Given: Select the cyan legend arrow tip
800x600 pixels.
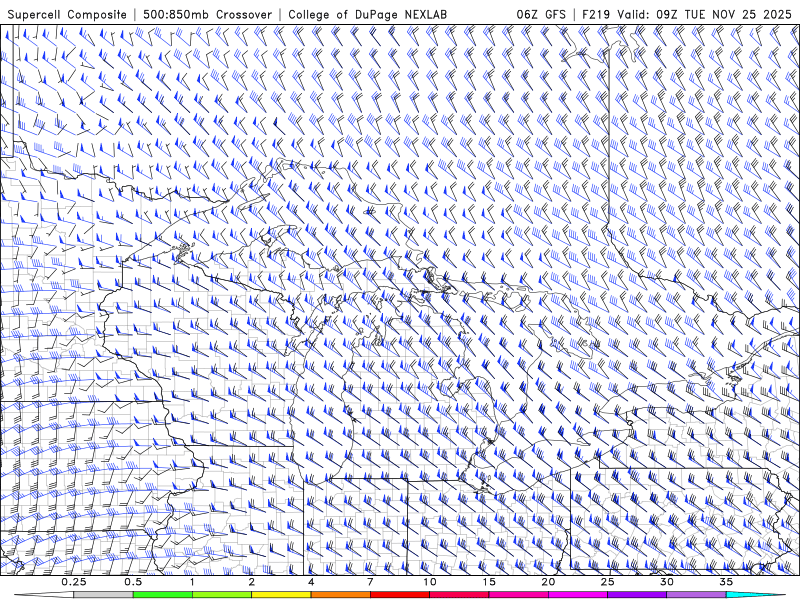Looking at the screenshot, I should pyautogui.click(x=756, y=595).
